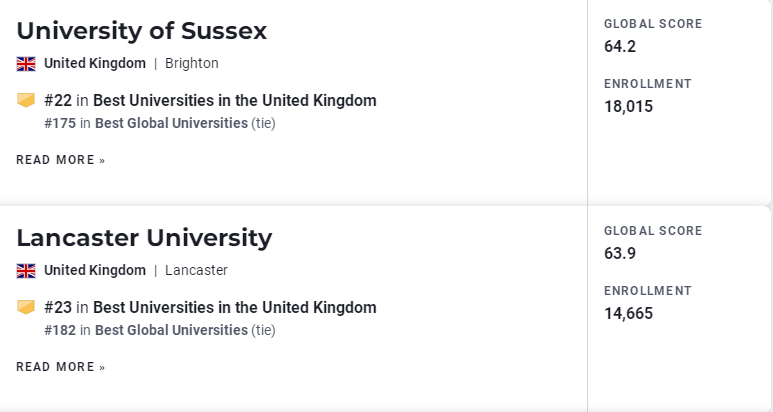The image size is (773, 412).
Task: Open Best Global Universities link under #182
Action: coord(171,330)
